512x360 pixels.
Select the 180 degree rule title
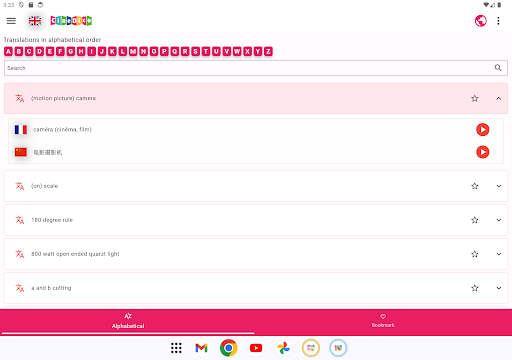[x=52, y=220]
